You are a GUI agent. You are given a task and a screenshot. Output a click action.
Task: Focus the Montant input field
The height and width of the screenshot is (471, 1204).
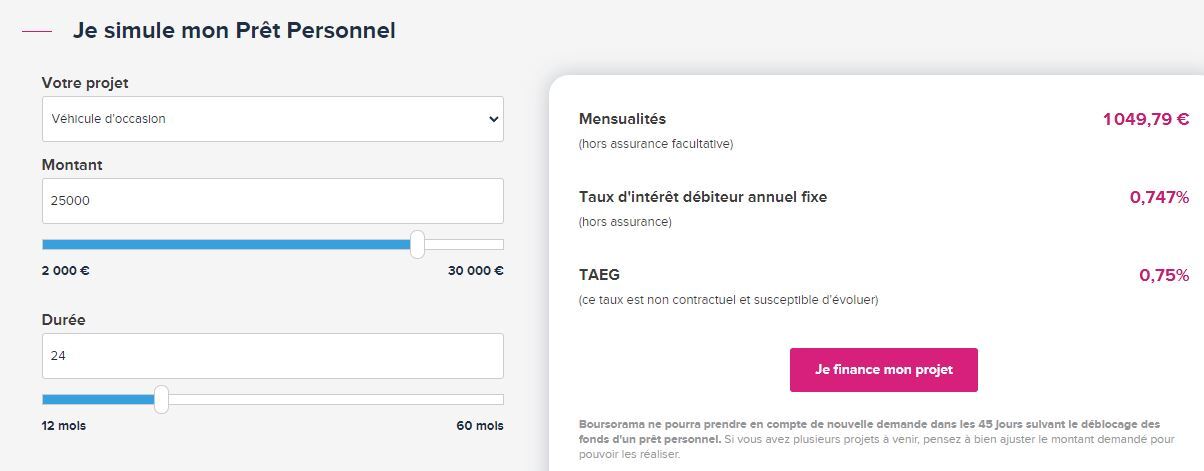(x=272, y=201)
